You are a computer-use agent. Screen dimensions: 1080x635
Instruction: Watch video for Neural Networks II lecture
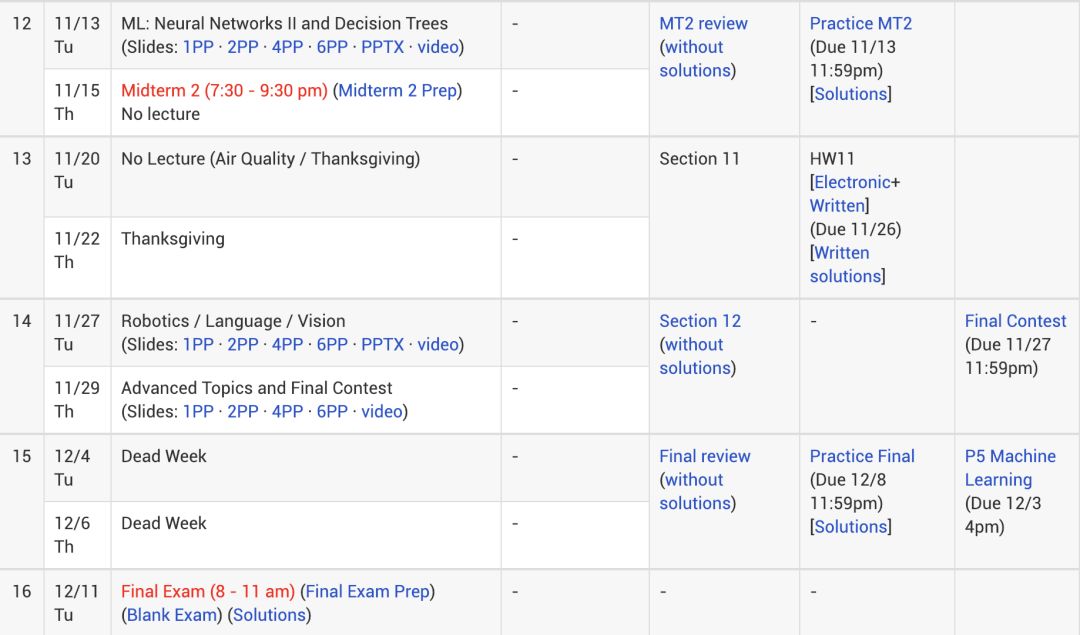tap(438, 47)
